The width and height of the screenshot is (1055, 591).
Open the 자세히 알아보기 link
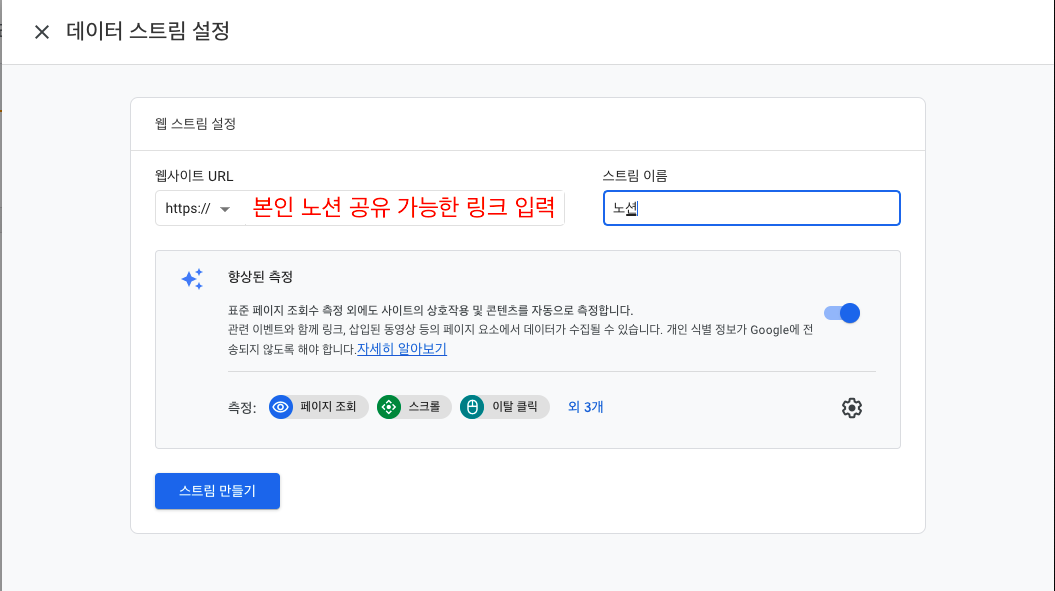402,349
